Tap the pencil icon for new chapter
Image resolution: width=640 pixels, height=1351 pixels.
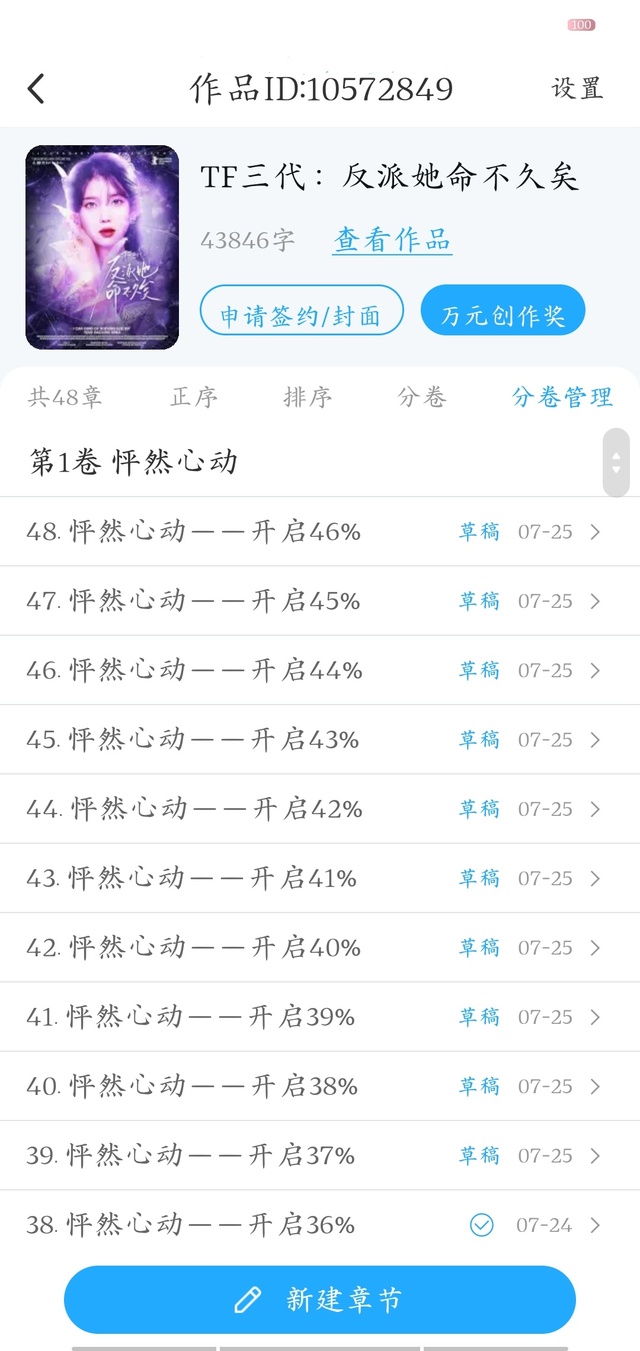[247, 1300]
